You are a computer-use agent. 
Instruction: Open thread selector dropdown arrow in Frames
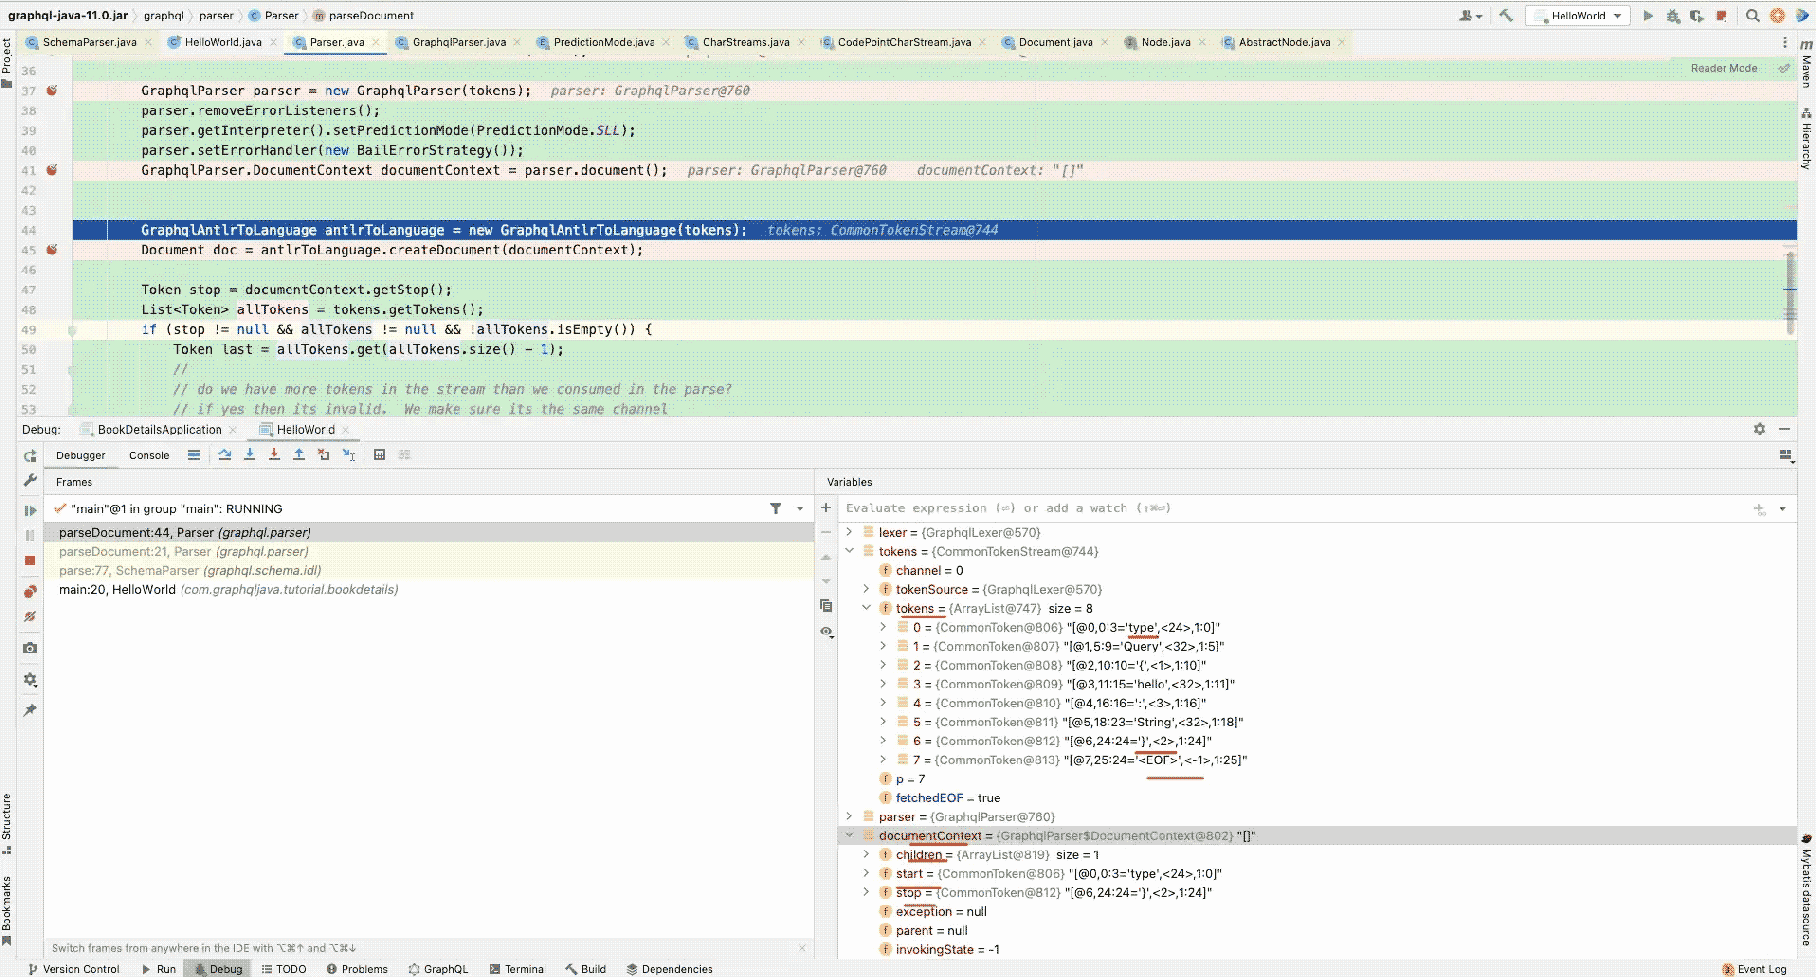coord(800,509)
